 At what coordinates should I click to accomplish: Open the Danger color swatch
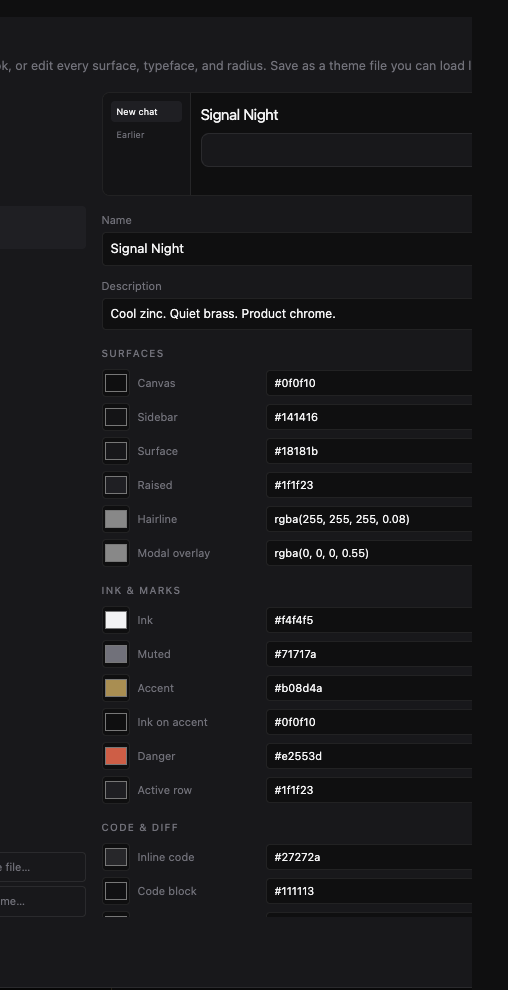pyautogui.click(x=115, y=757)
